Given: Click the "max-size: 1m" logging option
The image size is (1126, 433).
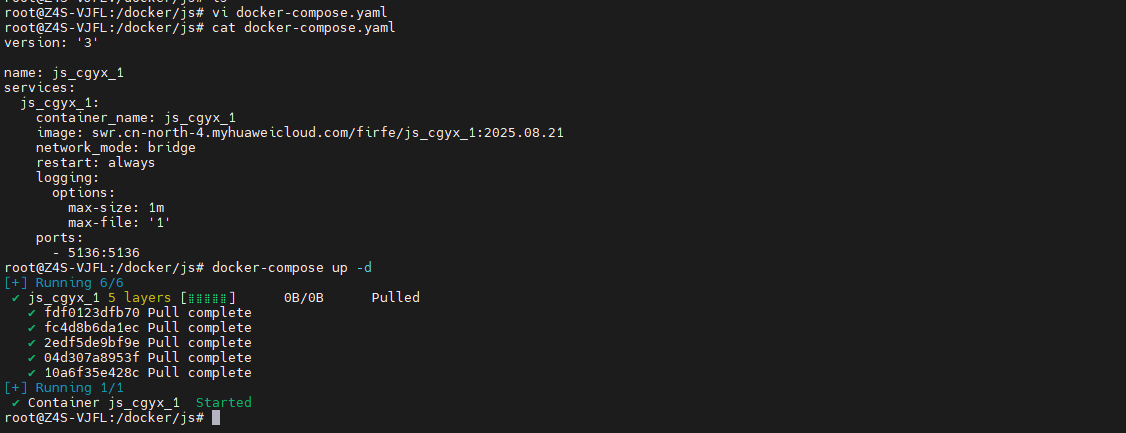Looking at the screenshot, I should pyautogui.click(x=116, y=208).
